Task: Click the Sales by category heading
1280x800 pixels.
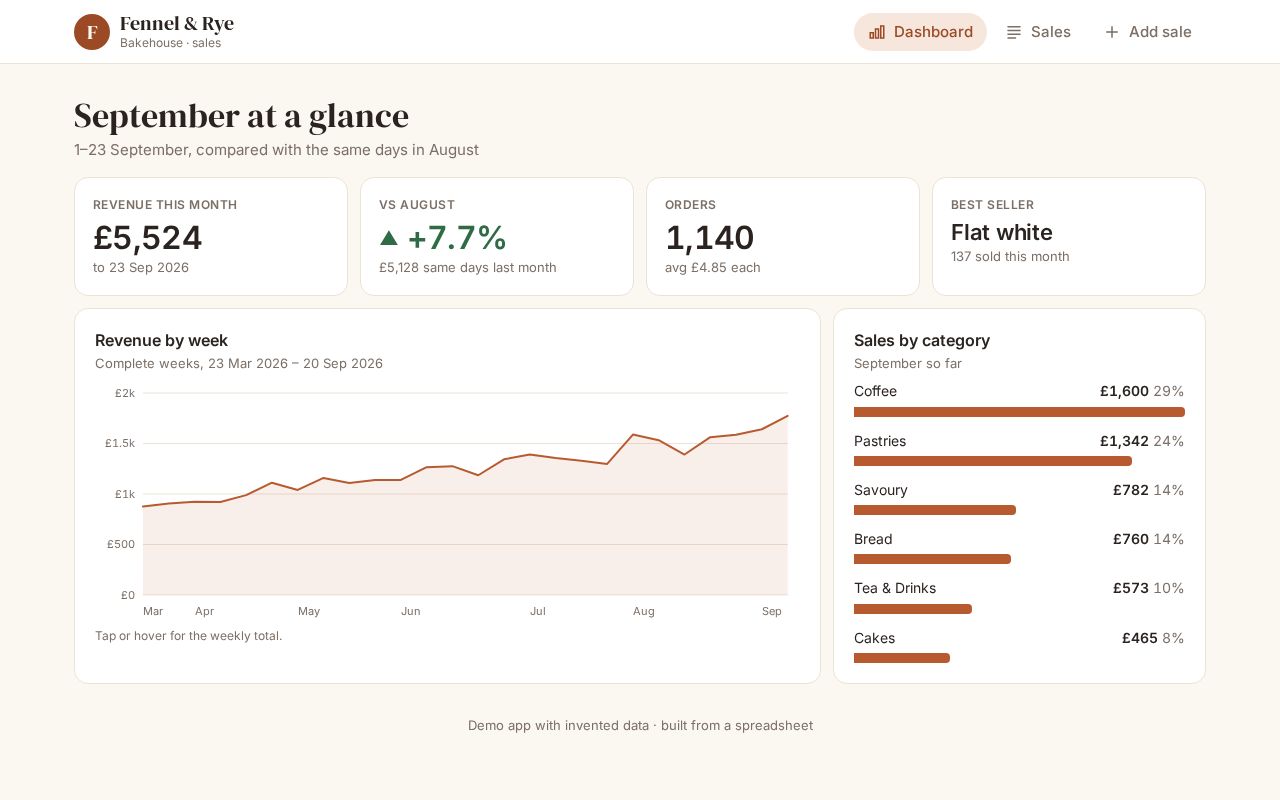Action: [x=922, y=340]
